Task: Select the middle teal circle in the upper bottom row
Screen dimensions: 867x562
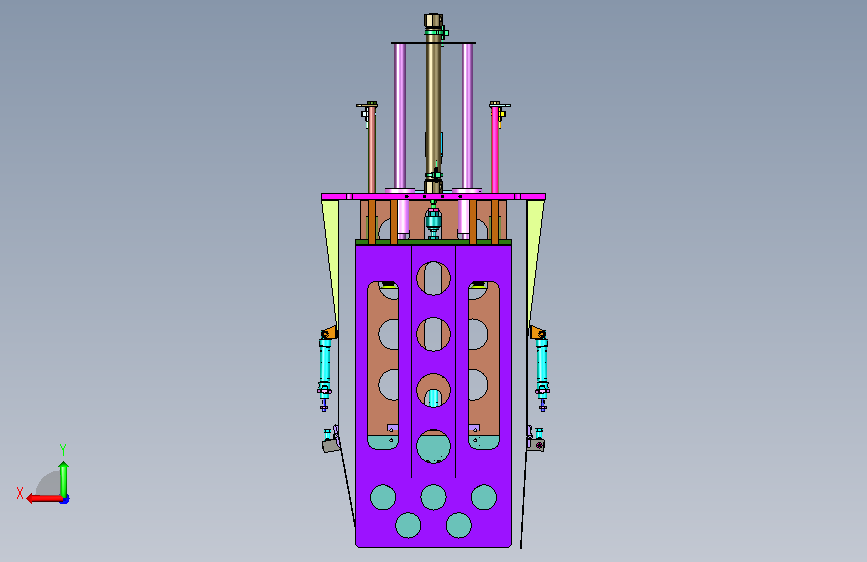Action: [x=434, y=497]
